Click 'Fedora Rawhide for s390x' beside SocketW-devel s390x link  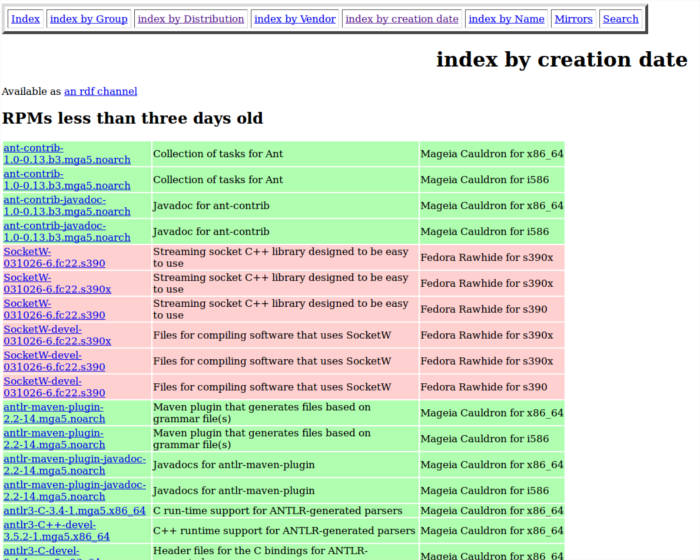point(487,335)
